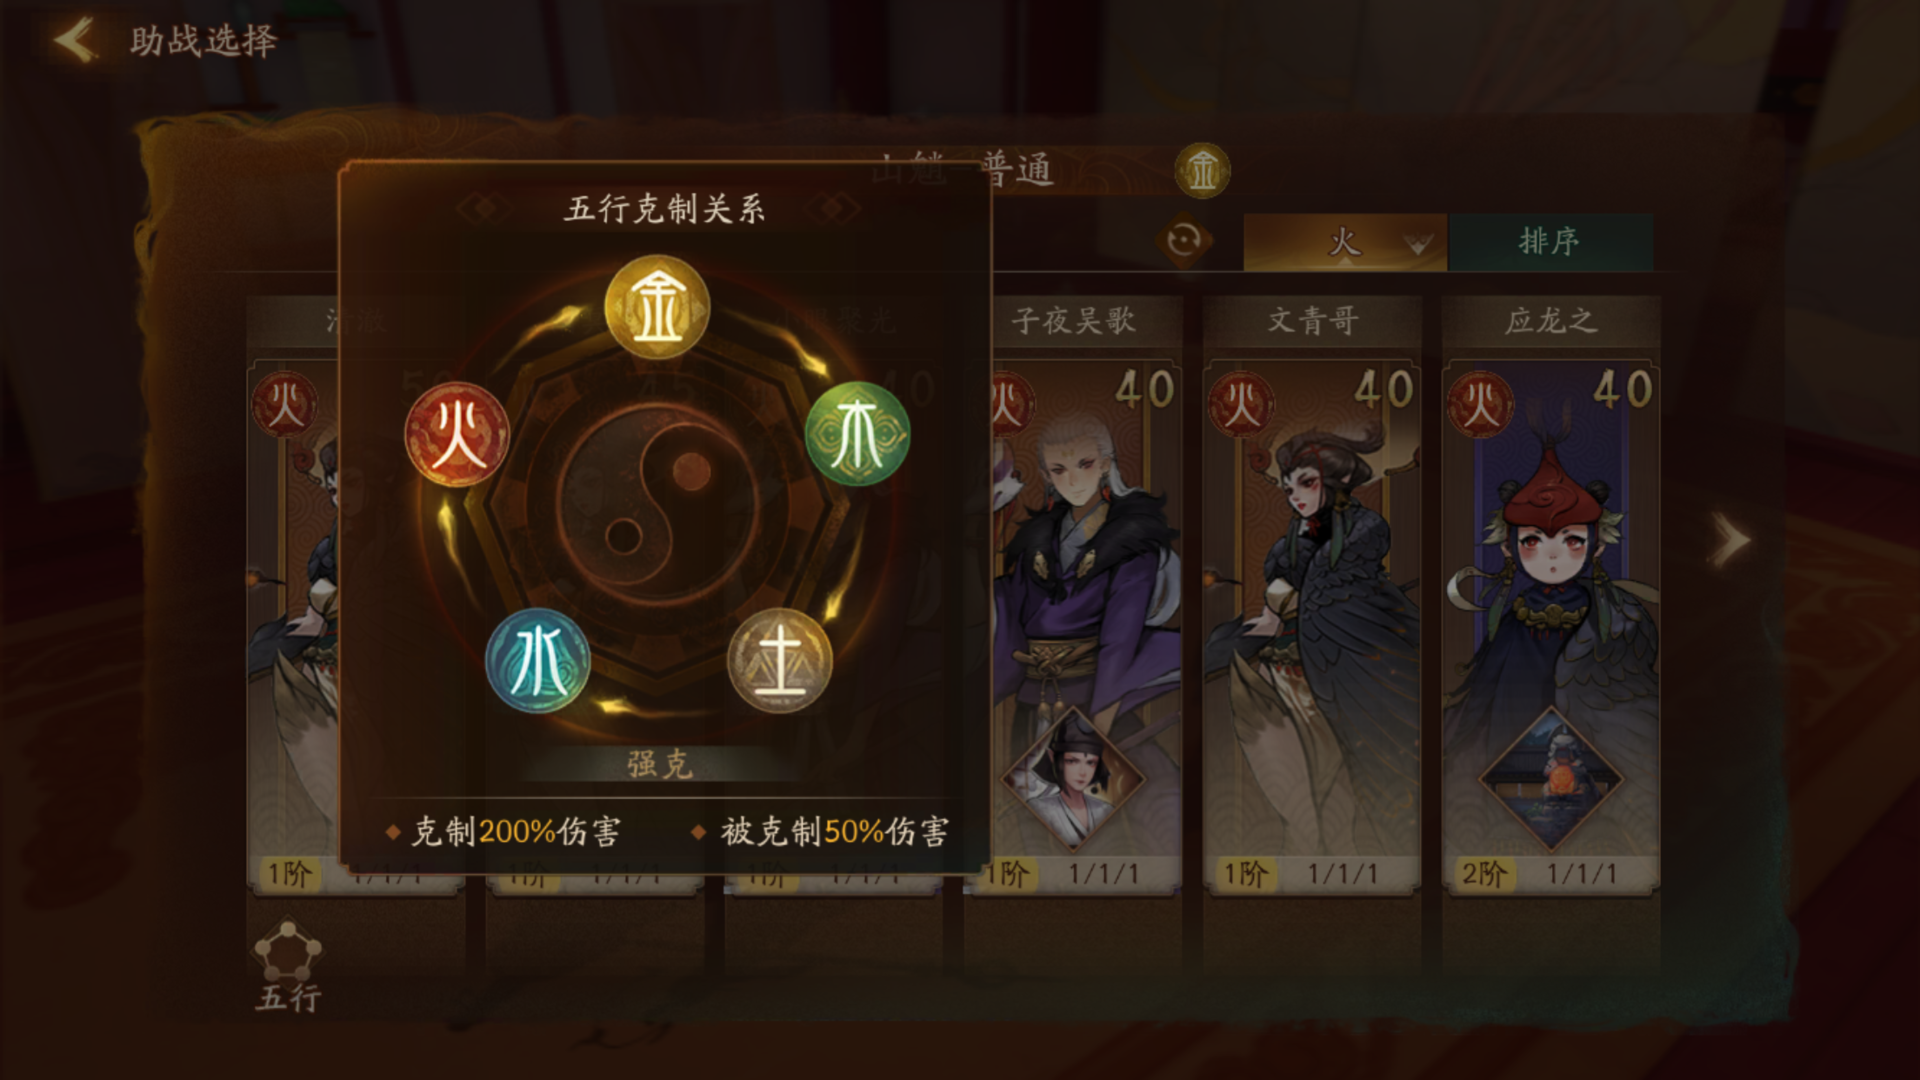1920x1080 pixels.
Task: Open the 火 element filter dropdown
Action: click(x=1344, y=242)
